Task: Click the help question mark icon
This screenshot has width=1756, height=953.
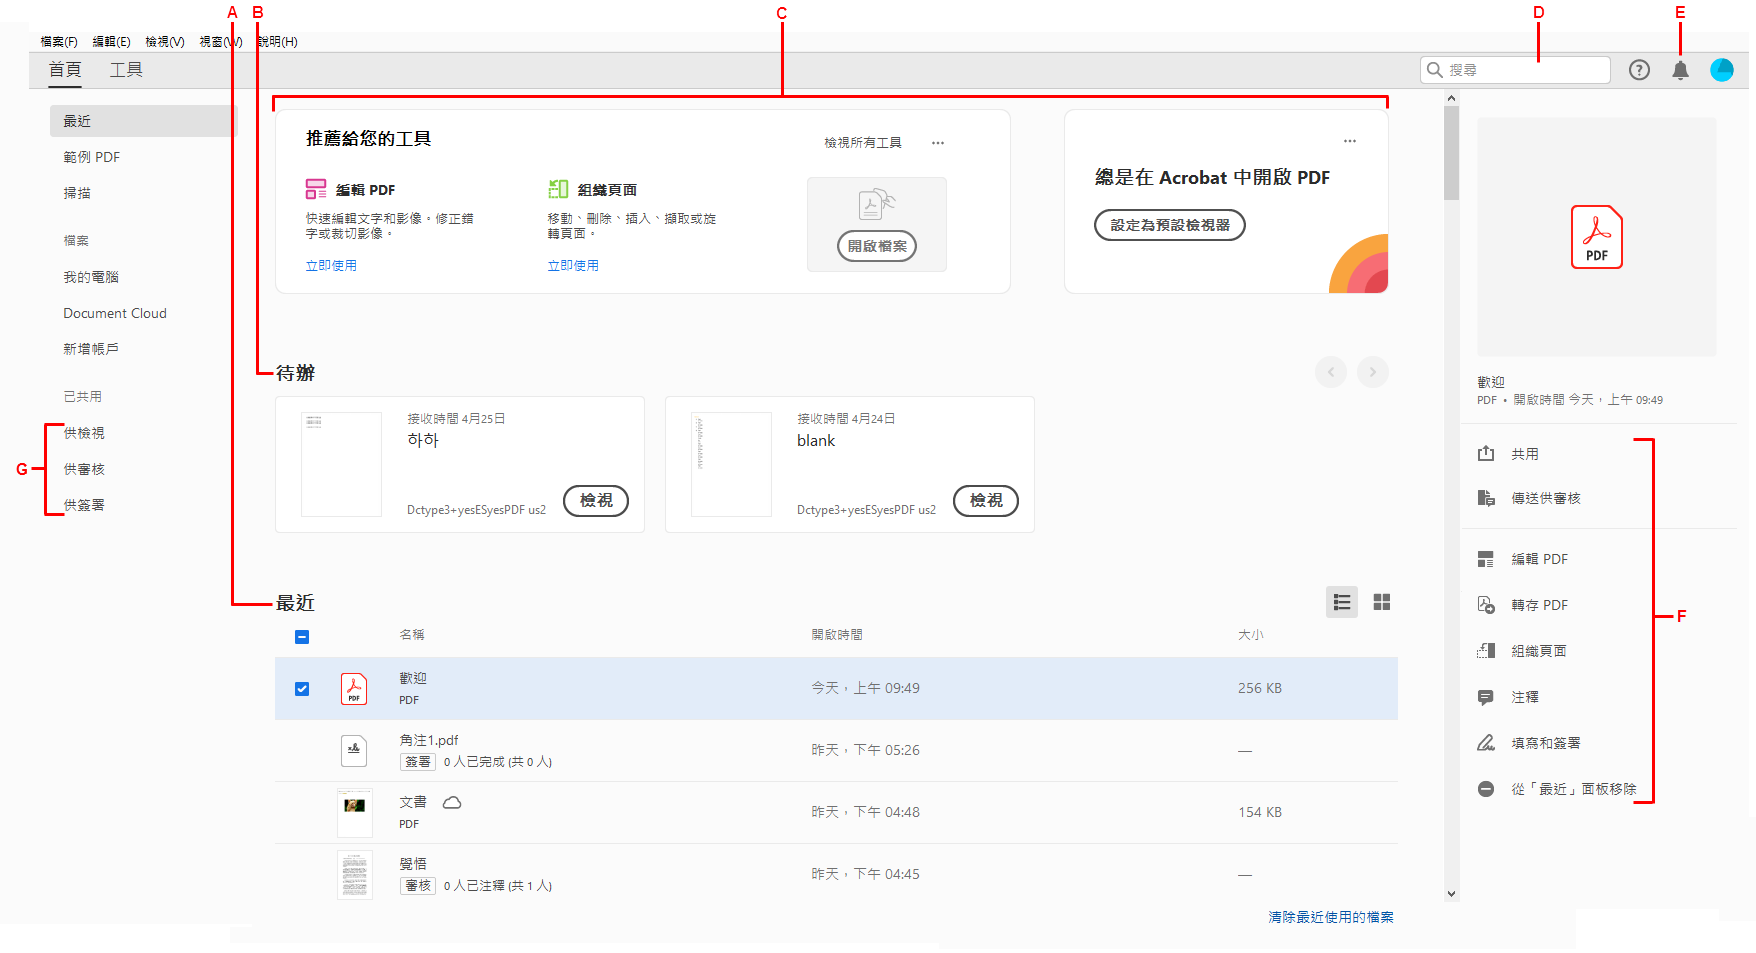Action: [x=1639, y=70]
